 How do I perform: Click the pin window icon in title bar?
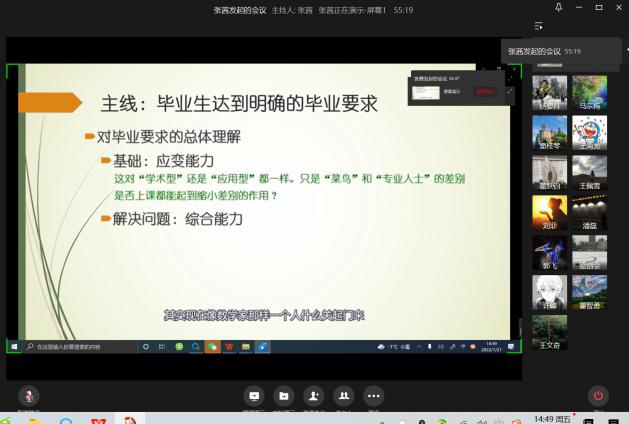pyautogui.click(x=559, y=7)
